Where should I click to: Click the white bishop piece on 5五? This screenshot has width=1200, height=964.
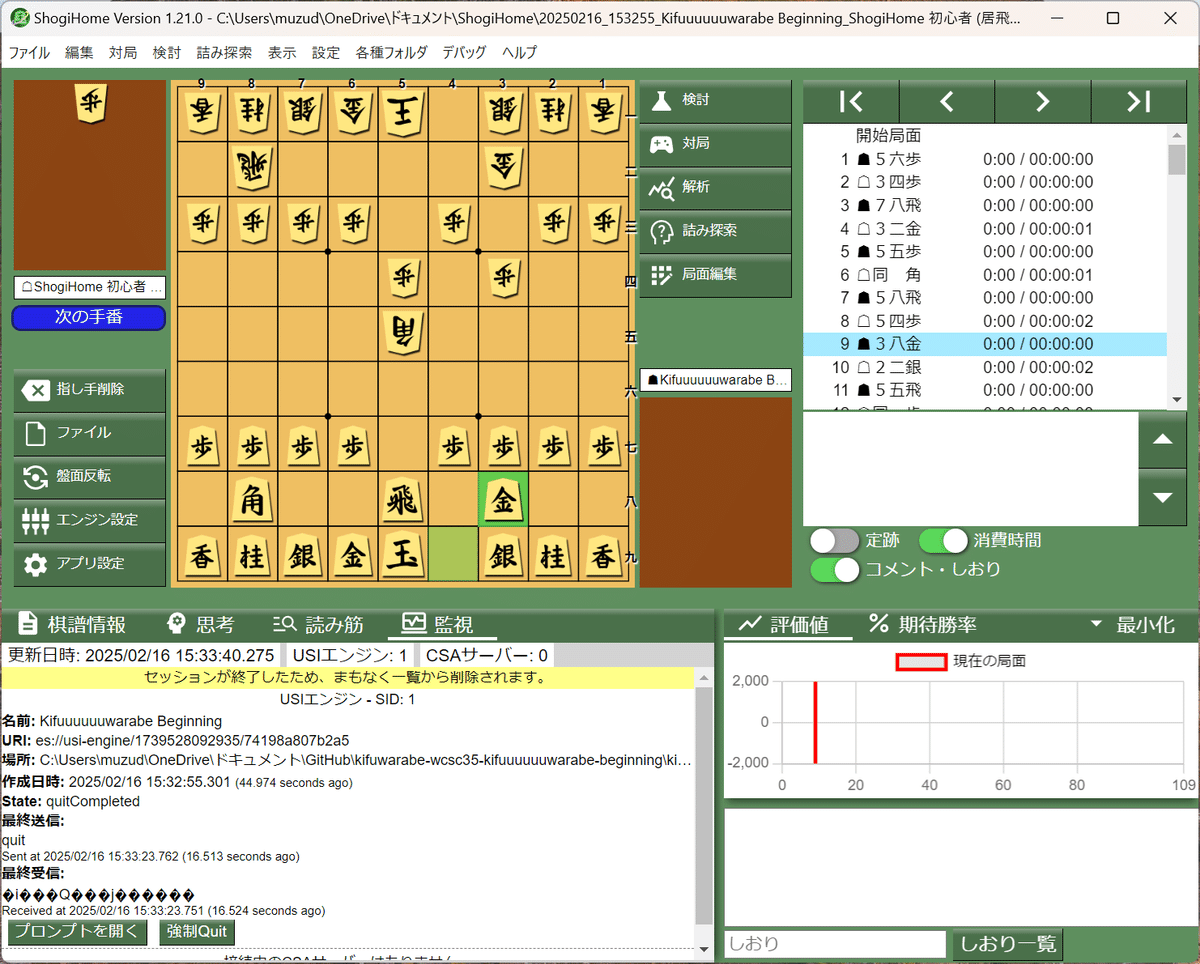tap(403, 335)
